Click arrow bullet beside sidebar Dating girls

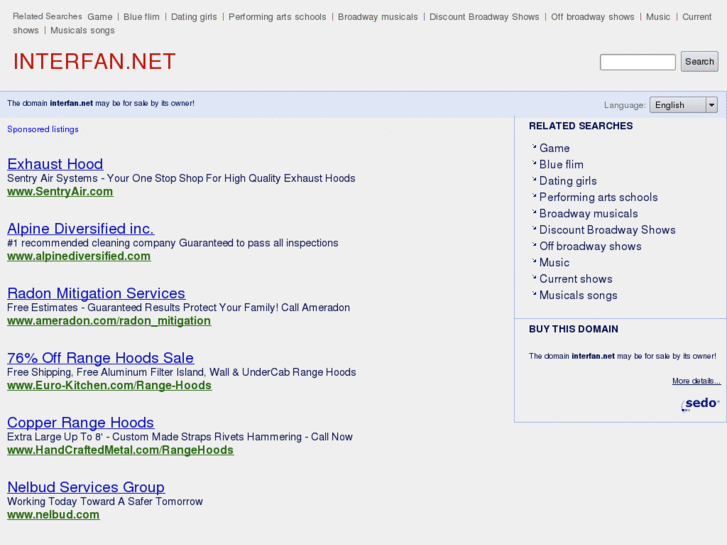point(534,179)
